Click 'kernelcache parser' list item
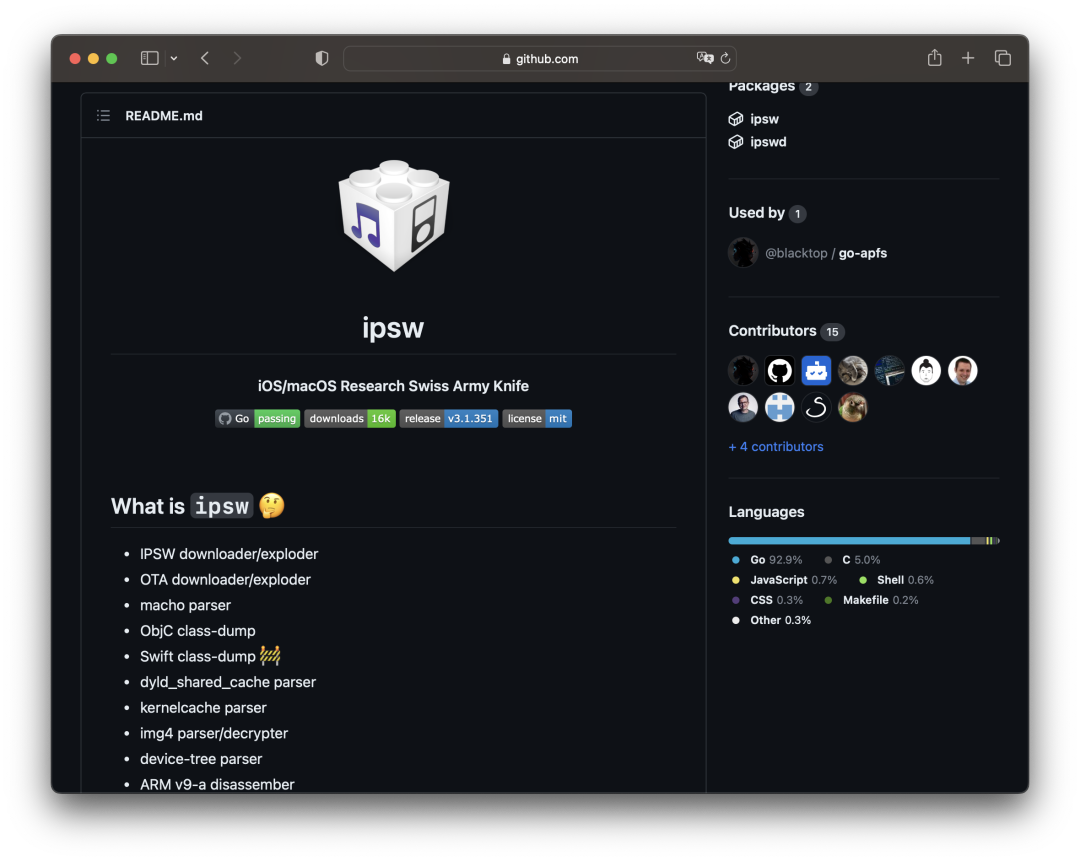The width and height of the screenshot is (1080, 861). click(x=203, y=707)
